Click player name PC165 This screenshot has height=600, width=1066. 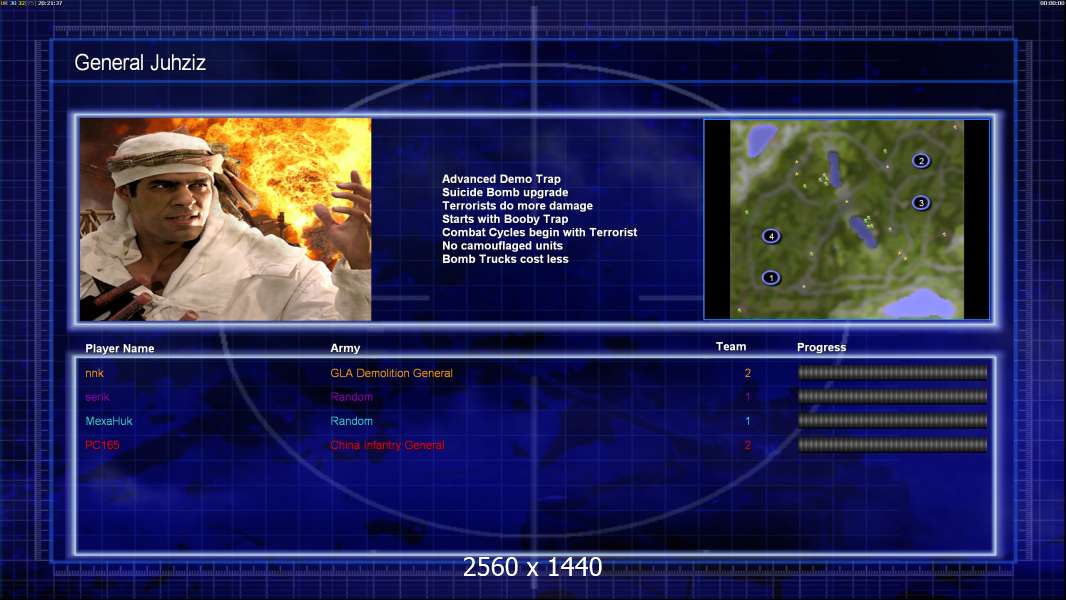click(102, 445)
